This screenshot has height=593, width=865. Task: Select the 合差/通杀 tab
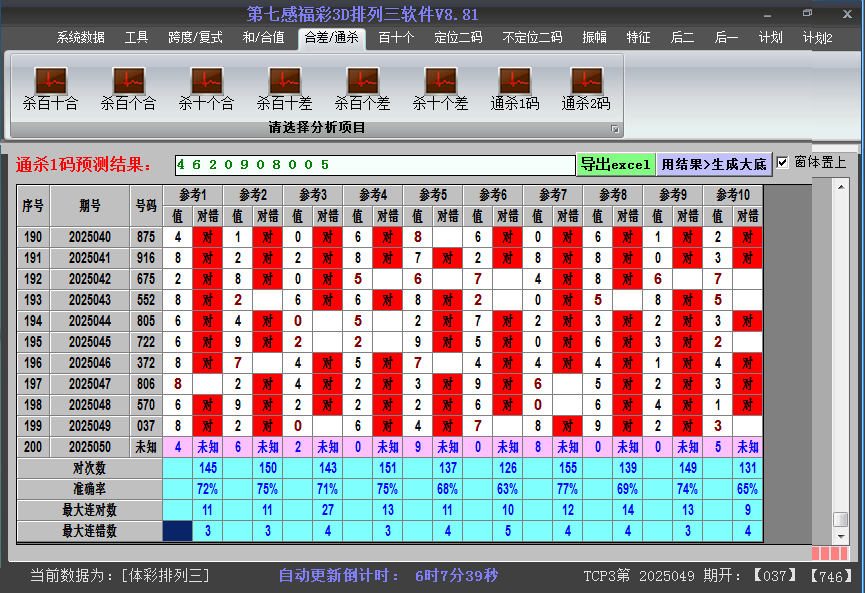coord(332,38)
